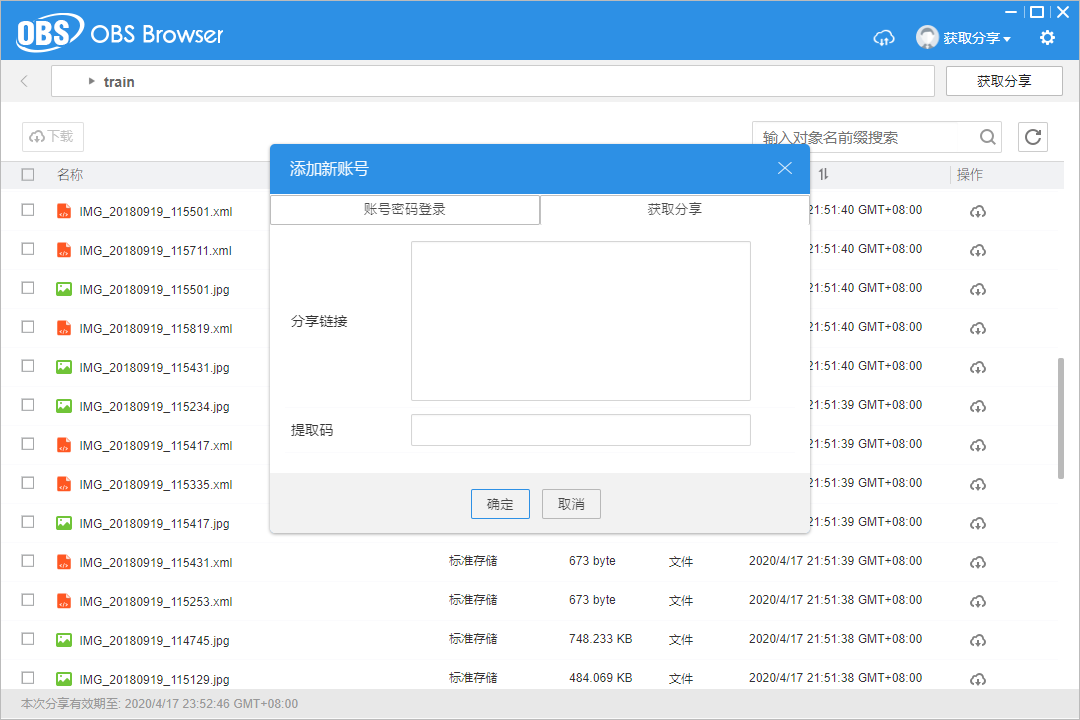Switch to the 获取分享 tab in the dialog
Viewport: 1080px width, 720px height.
[675, 210]
